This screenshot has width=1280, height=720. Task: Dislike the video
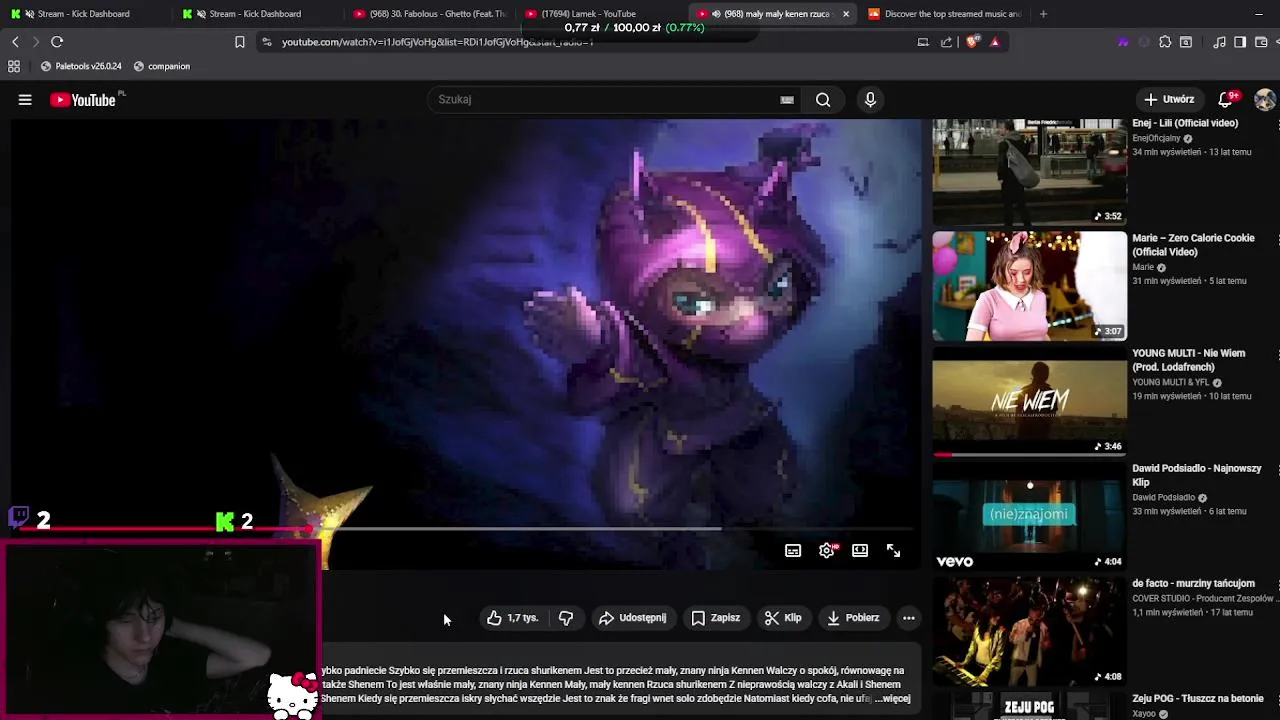pos(566,618)
